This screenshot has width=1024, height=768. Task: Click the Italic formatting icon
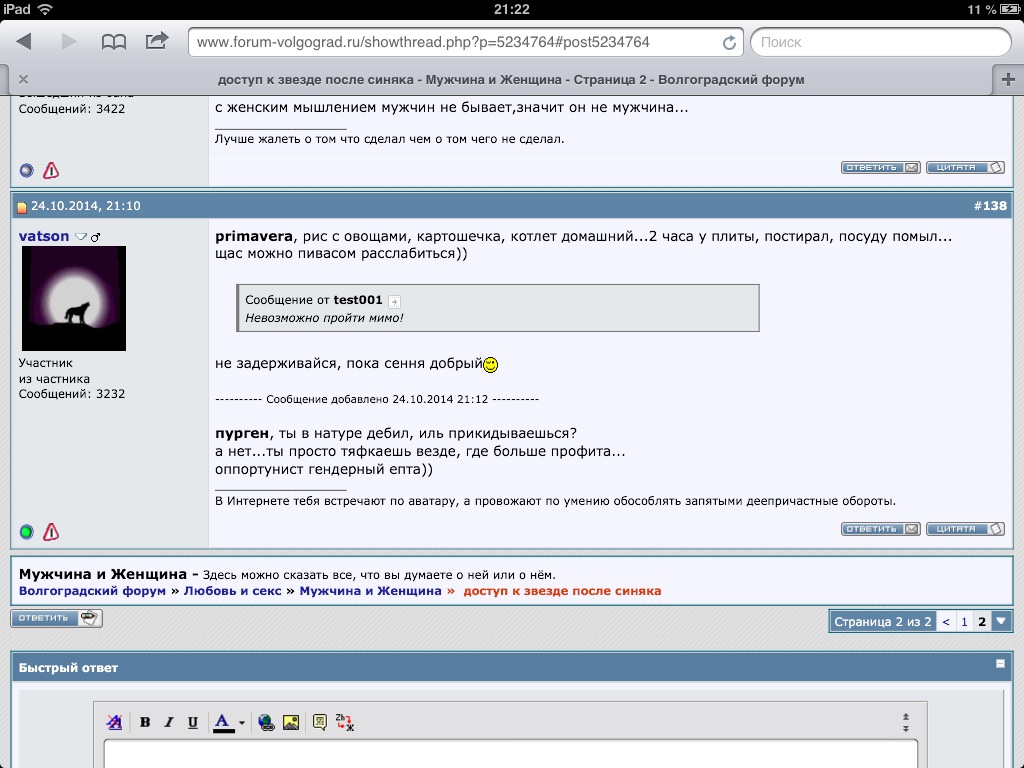(169, 722)
